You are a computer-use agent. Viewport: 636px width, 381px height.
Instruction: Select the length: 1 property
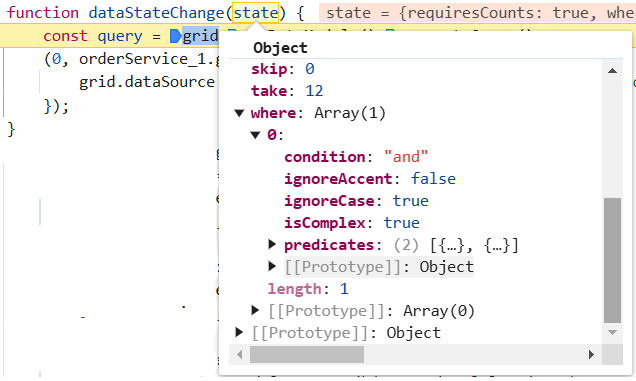pos(308,289)
